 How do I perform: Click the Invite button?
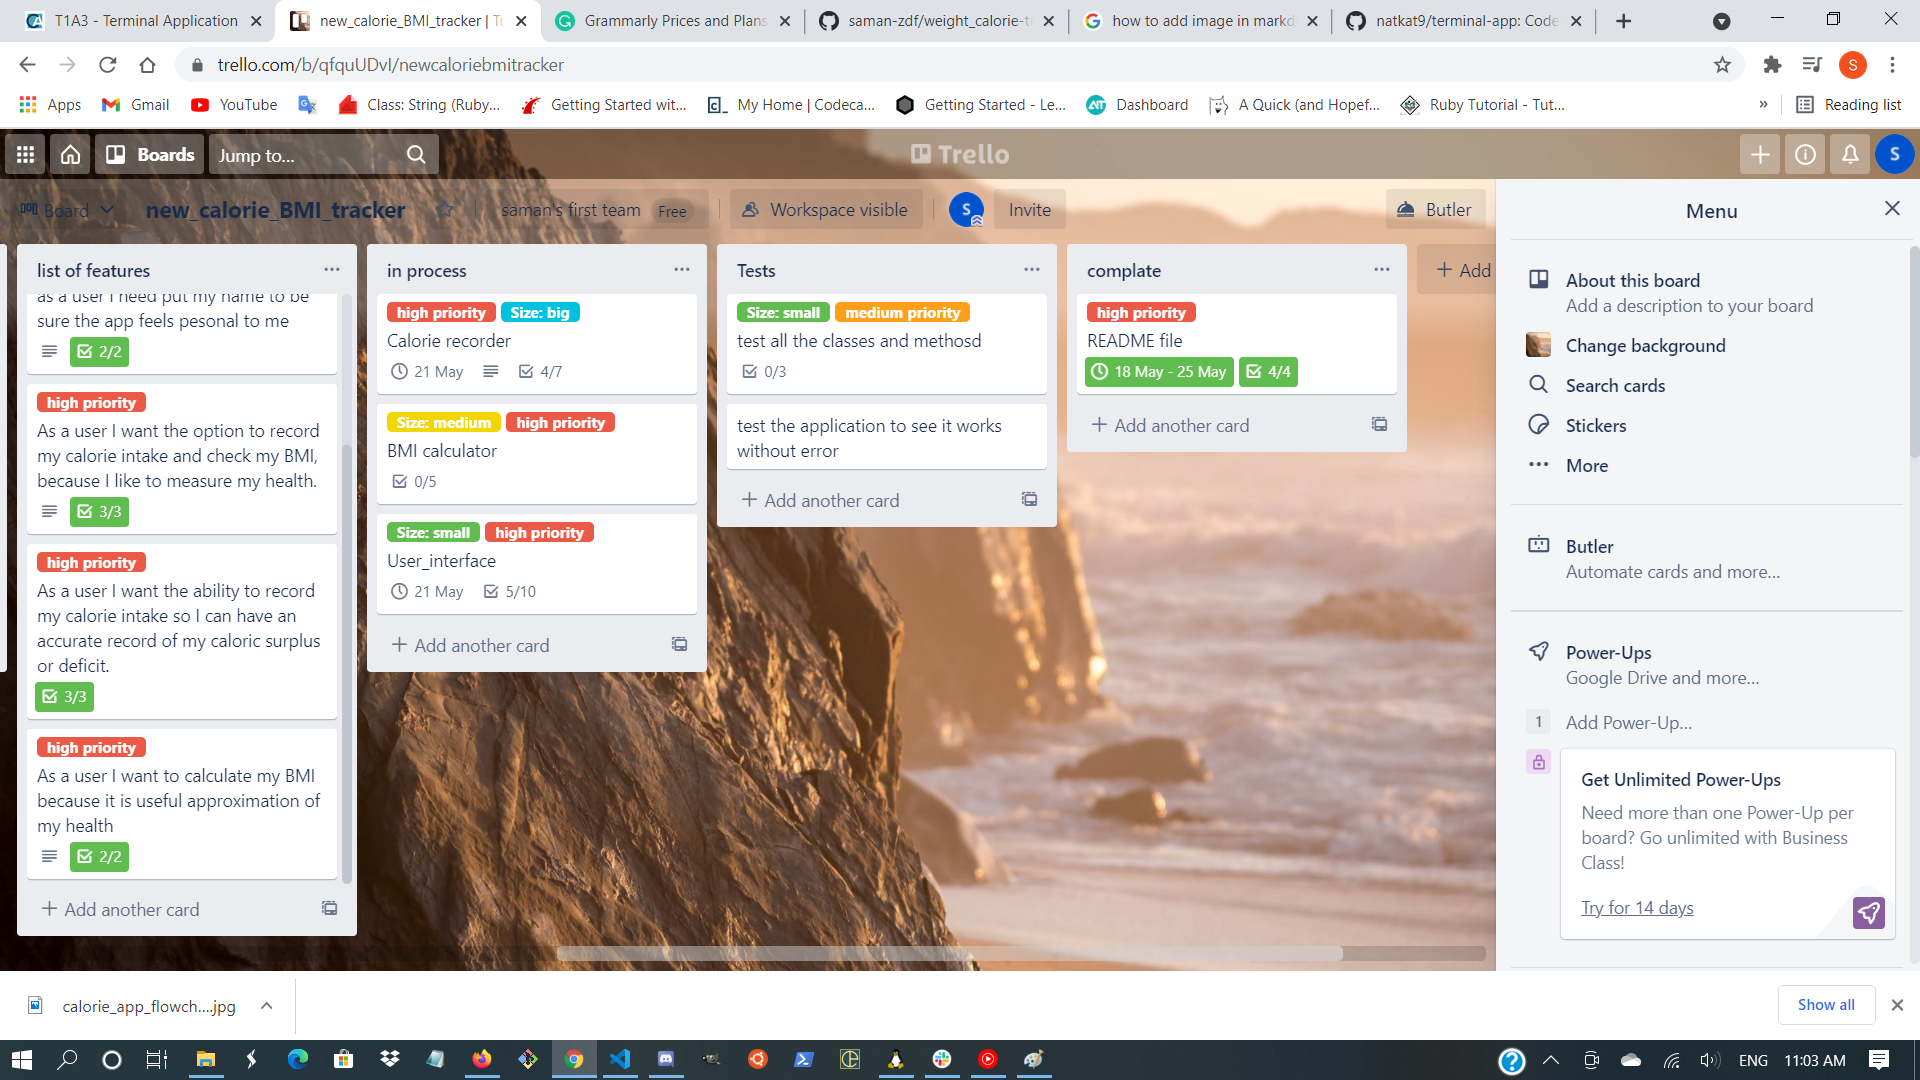coord(1027,210)
